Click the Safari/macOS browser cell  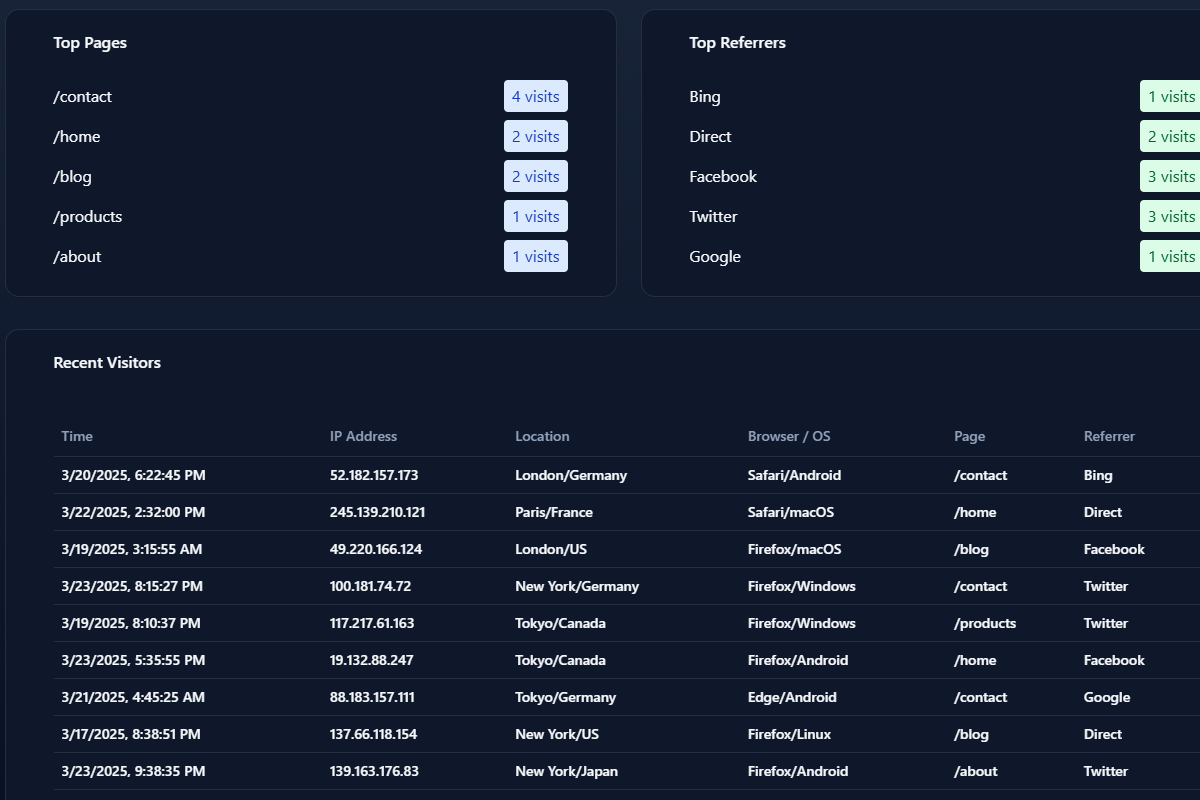click(x=791, y=512)
